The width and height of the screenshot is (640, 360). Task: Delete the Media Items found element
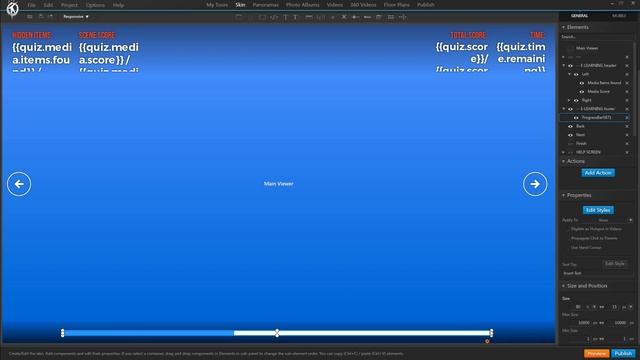click(627, 83)
